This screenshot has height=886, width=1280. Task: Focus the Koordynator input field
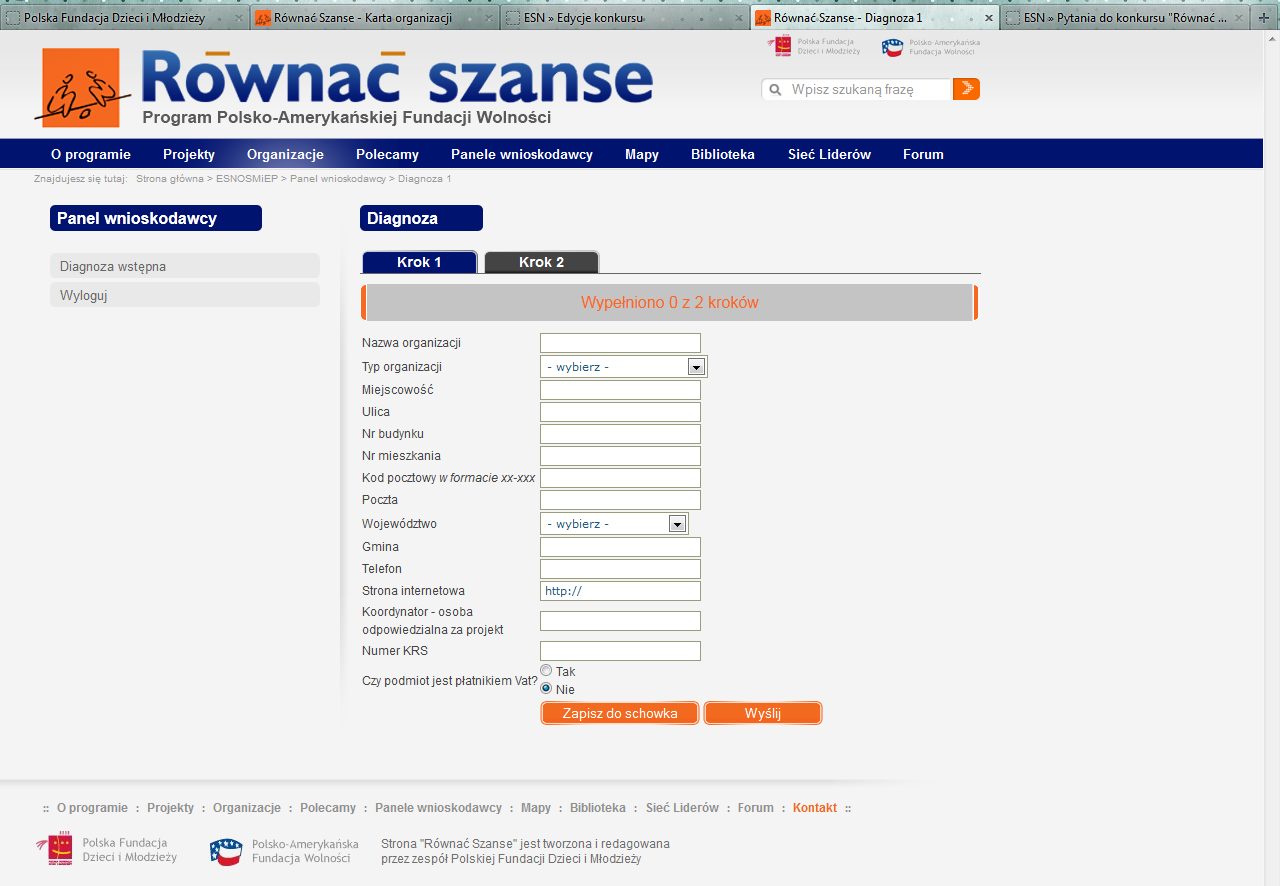[x=620, y=621]
